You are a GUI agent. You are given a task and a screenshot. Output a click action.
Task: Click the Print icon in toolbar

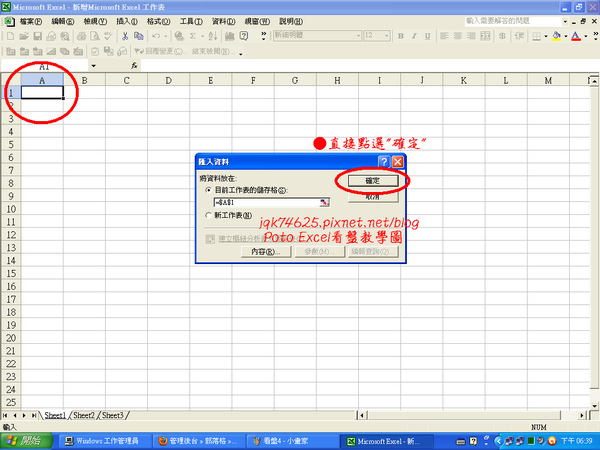pyautogui.click(x=81, y=36)
